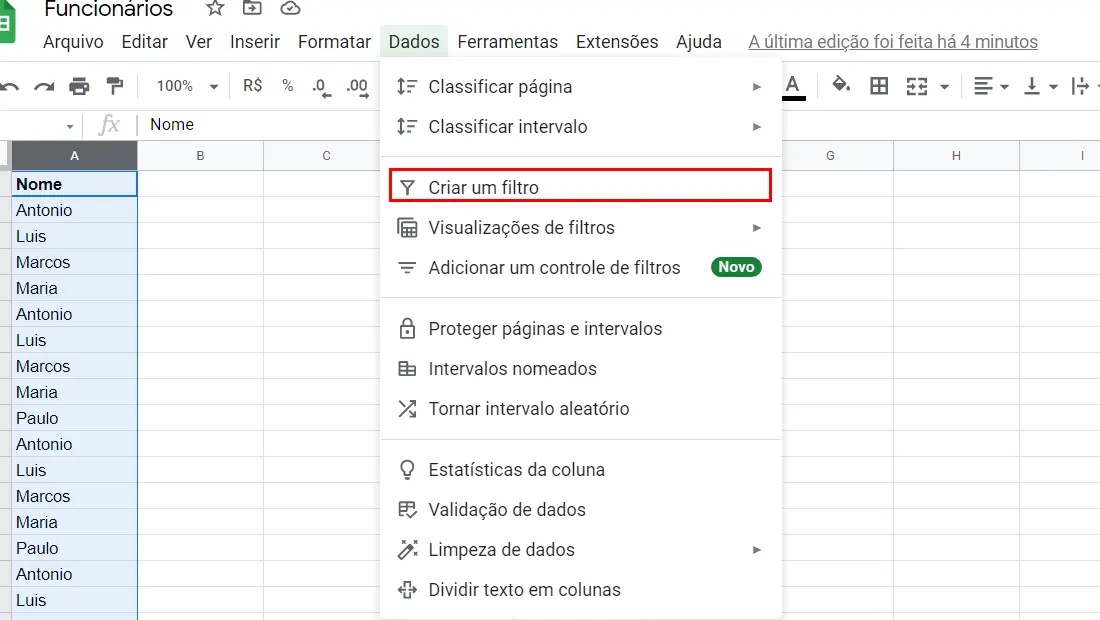Choose Tornar intervalo aleatório

tap(581, 409)
